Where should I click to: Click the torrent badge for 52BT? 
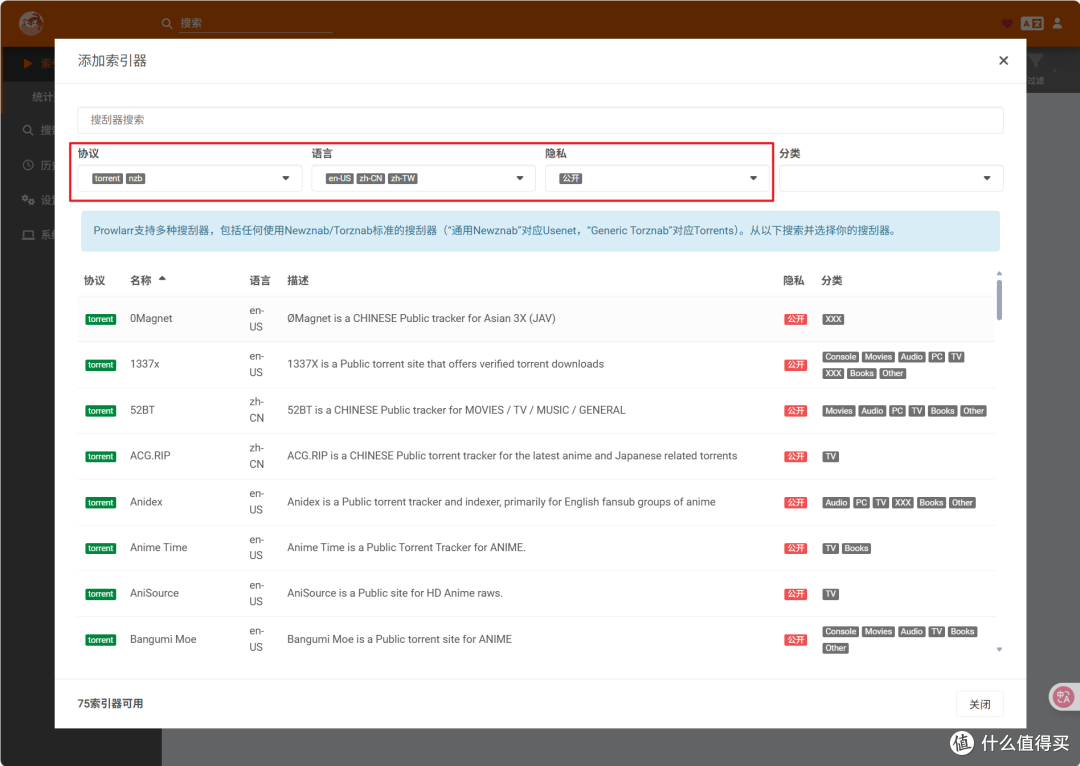coord(101,411)
